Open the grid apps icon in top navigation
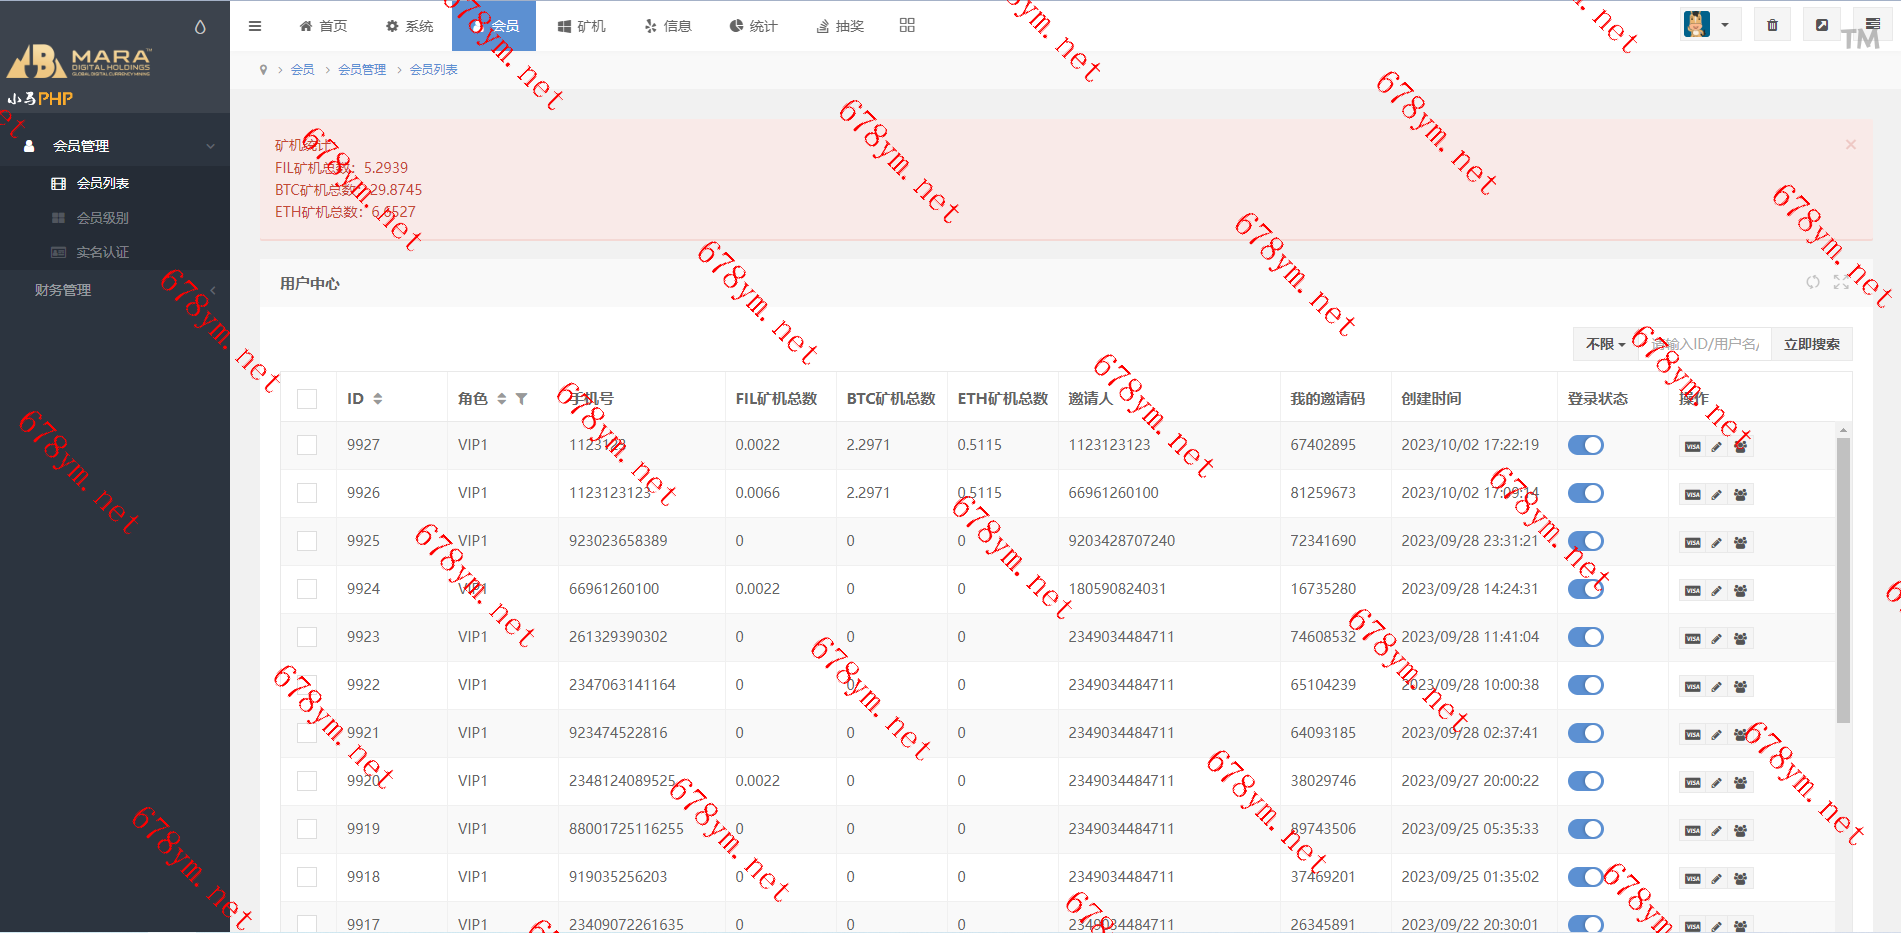This screenshot has height=933, width=1901. (x=907, y=26)
